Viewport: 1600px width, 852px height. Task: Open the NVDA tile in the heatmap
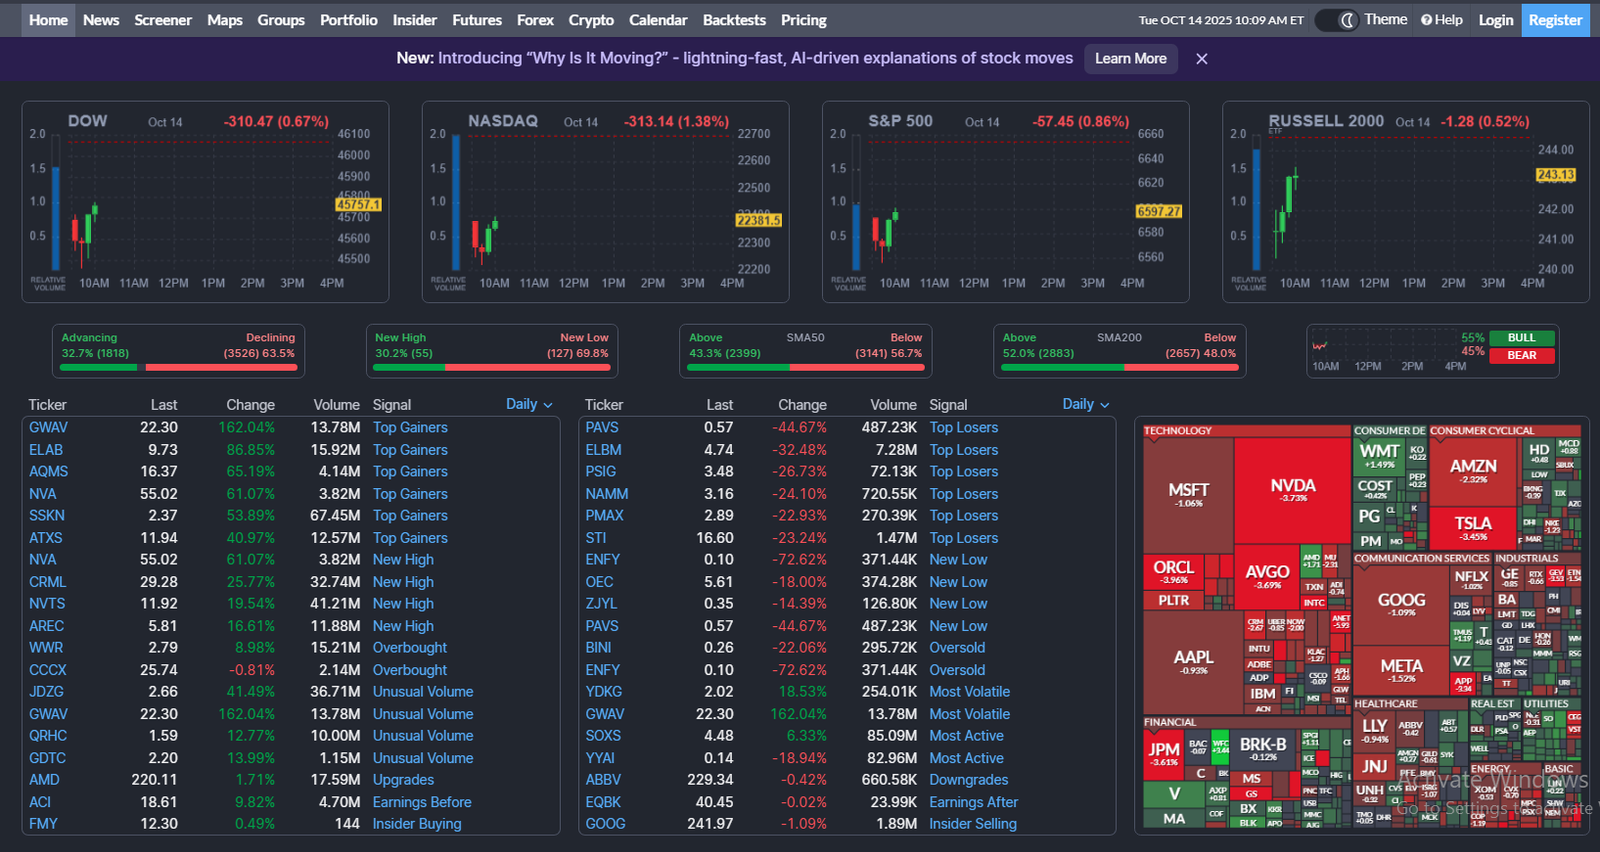tap(1293, 490)
